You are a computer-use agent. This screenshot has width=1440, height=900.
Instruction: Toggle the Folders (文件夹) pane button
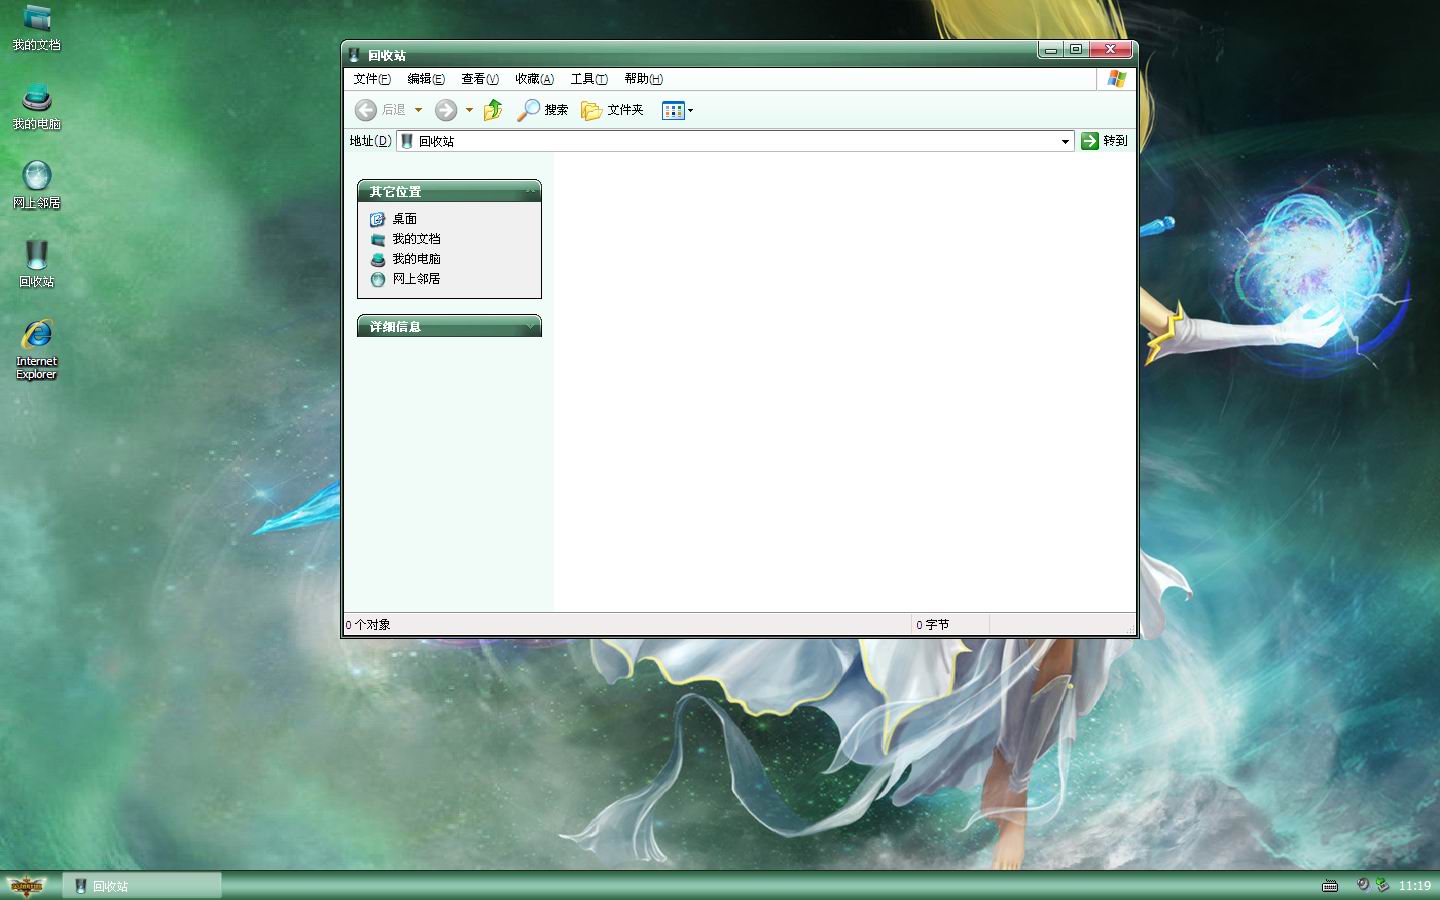(x=612, y=110)
